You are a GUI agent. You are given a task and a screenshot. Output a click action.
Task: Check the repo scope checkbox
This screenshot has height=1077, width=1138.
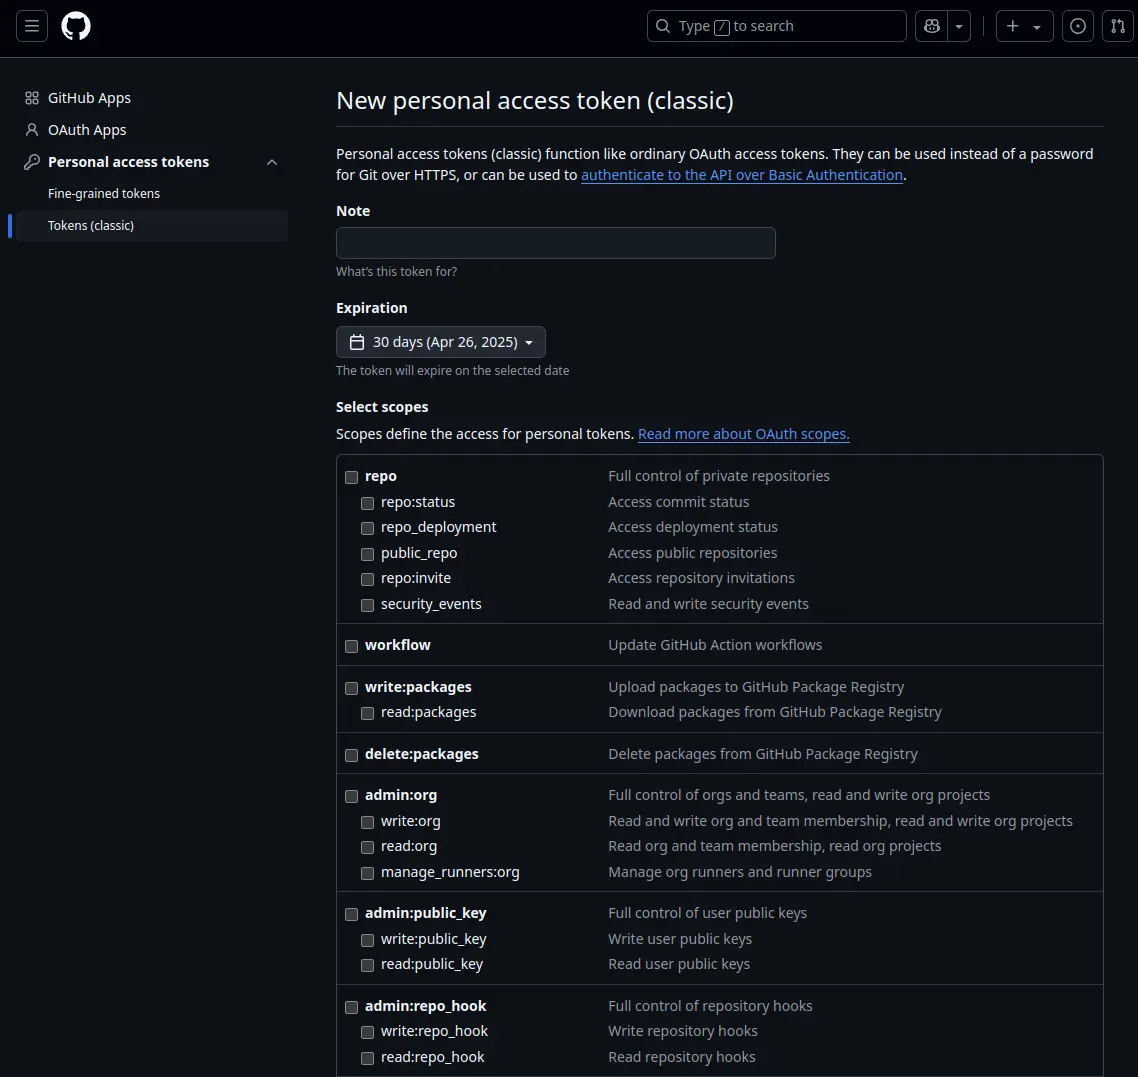tap(352, 478)
